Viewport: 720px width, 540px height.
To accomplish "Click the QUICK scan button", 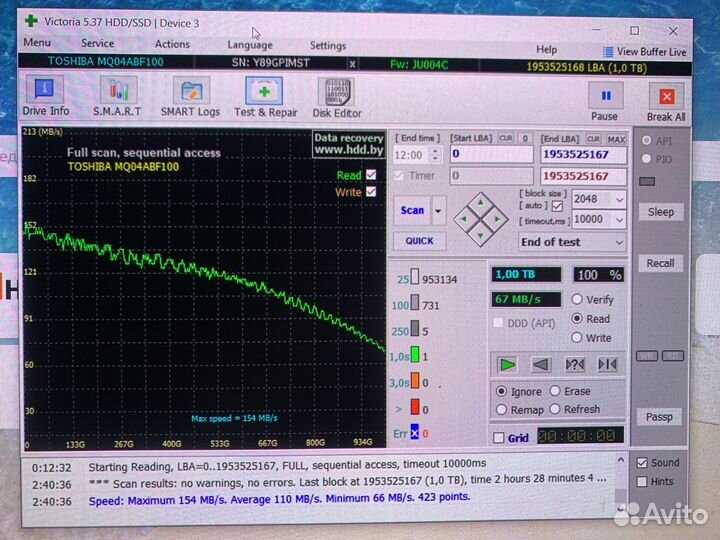I will pos(419,241).
